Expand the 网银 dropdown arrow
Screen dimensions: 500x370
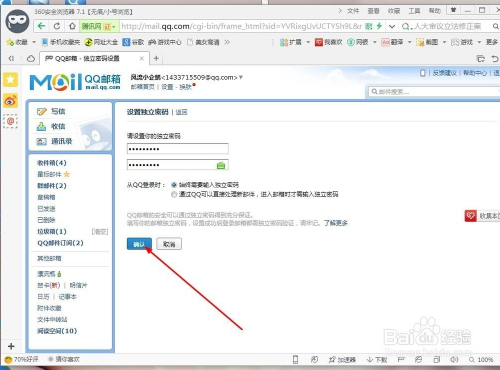click(x=374, y=42)
